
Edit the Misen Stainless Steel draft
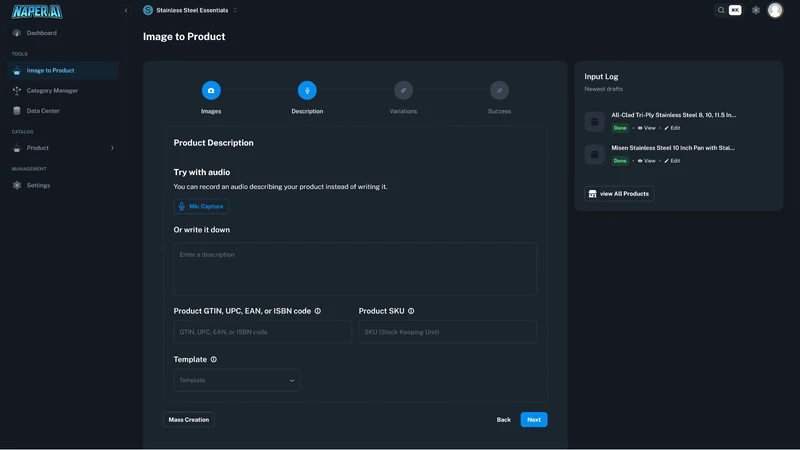tap(672, 161)
